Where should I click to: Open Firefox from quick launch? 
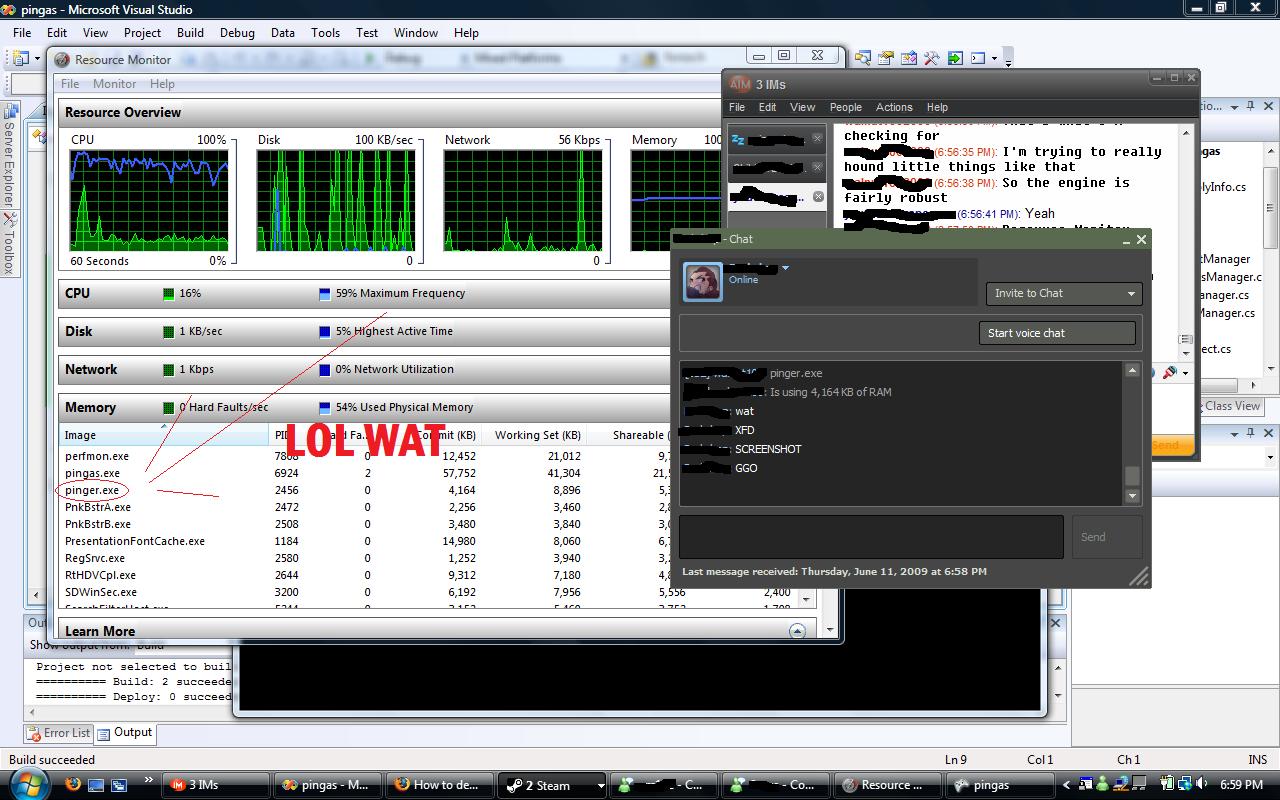pos(73,785)
